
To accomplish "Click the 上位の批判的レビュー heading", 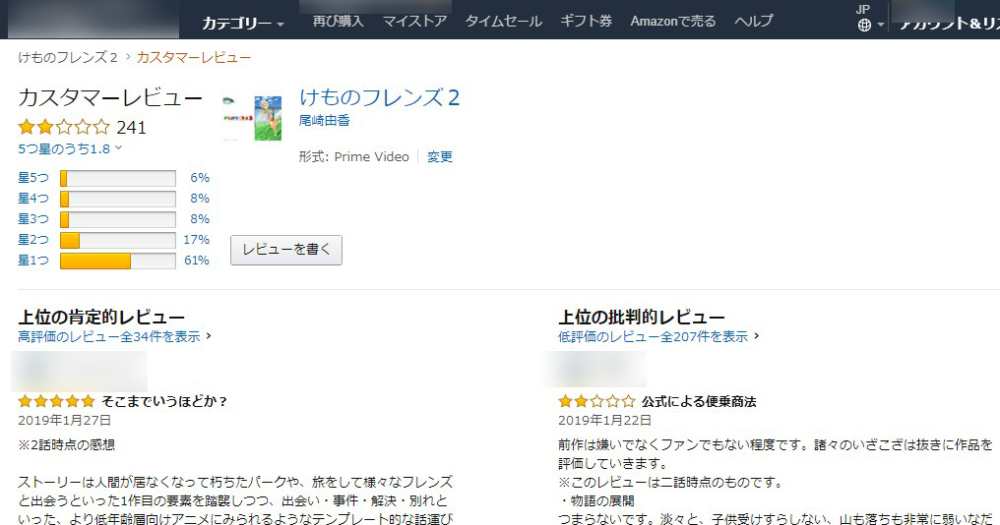I will pos(642,317).
